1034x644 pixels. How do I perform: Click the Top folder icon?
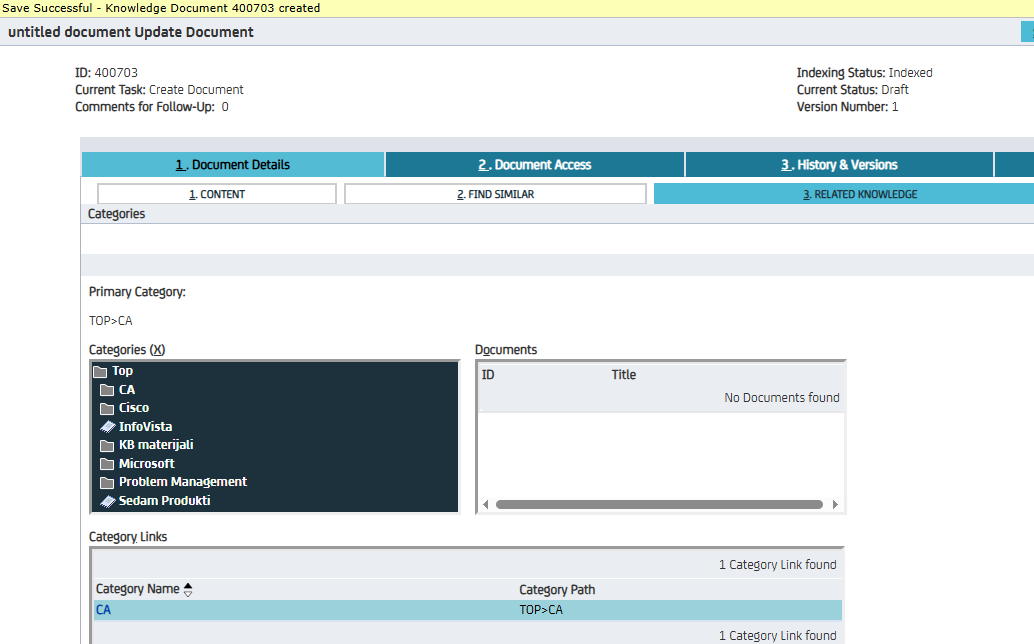100,371
